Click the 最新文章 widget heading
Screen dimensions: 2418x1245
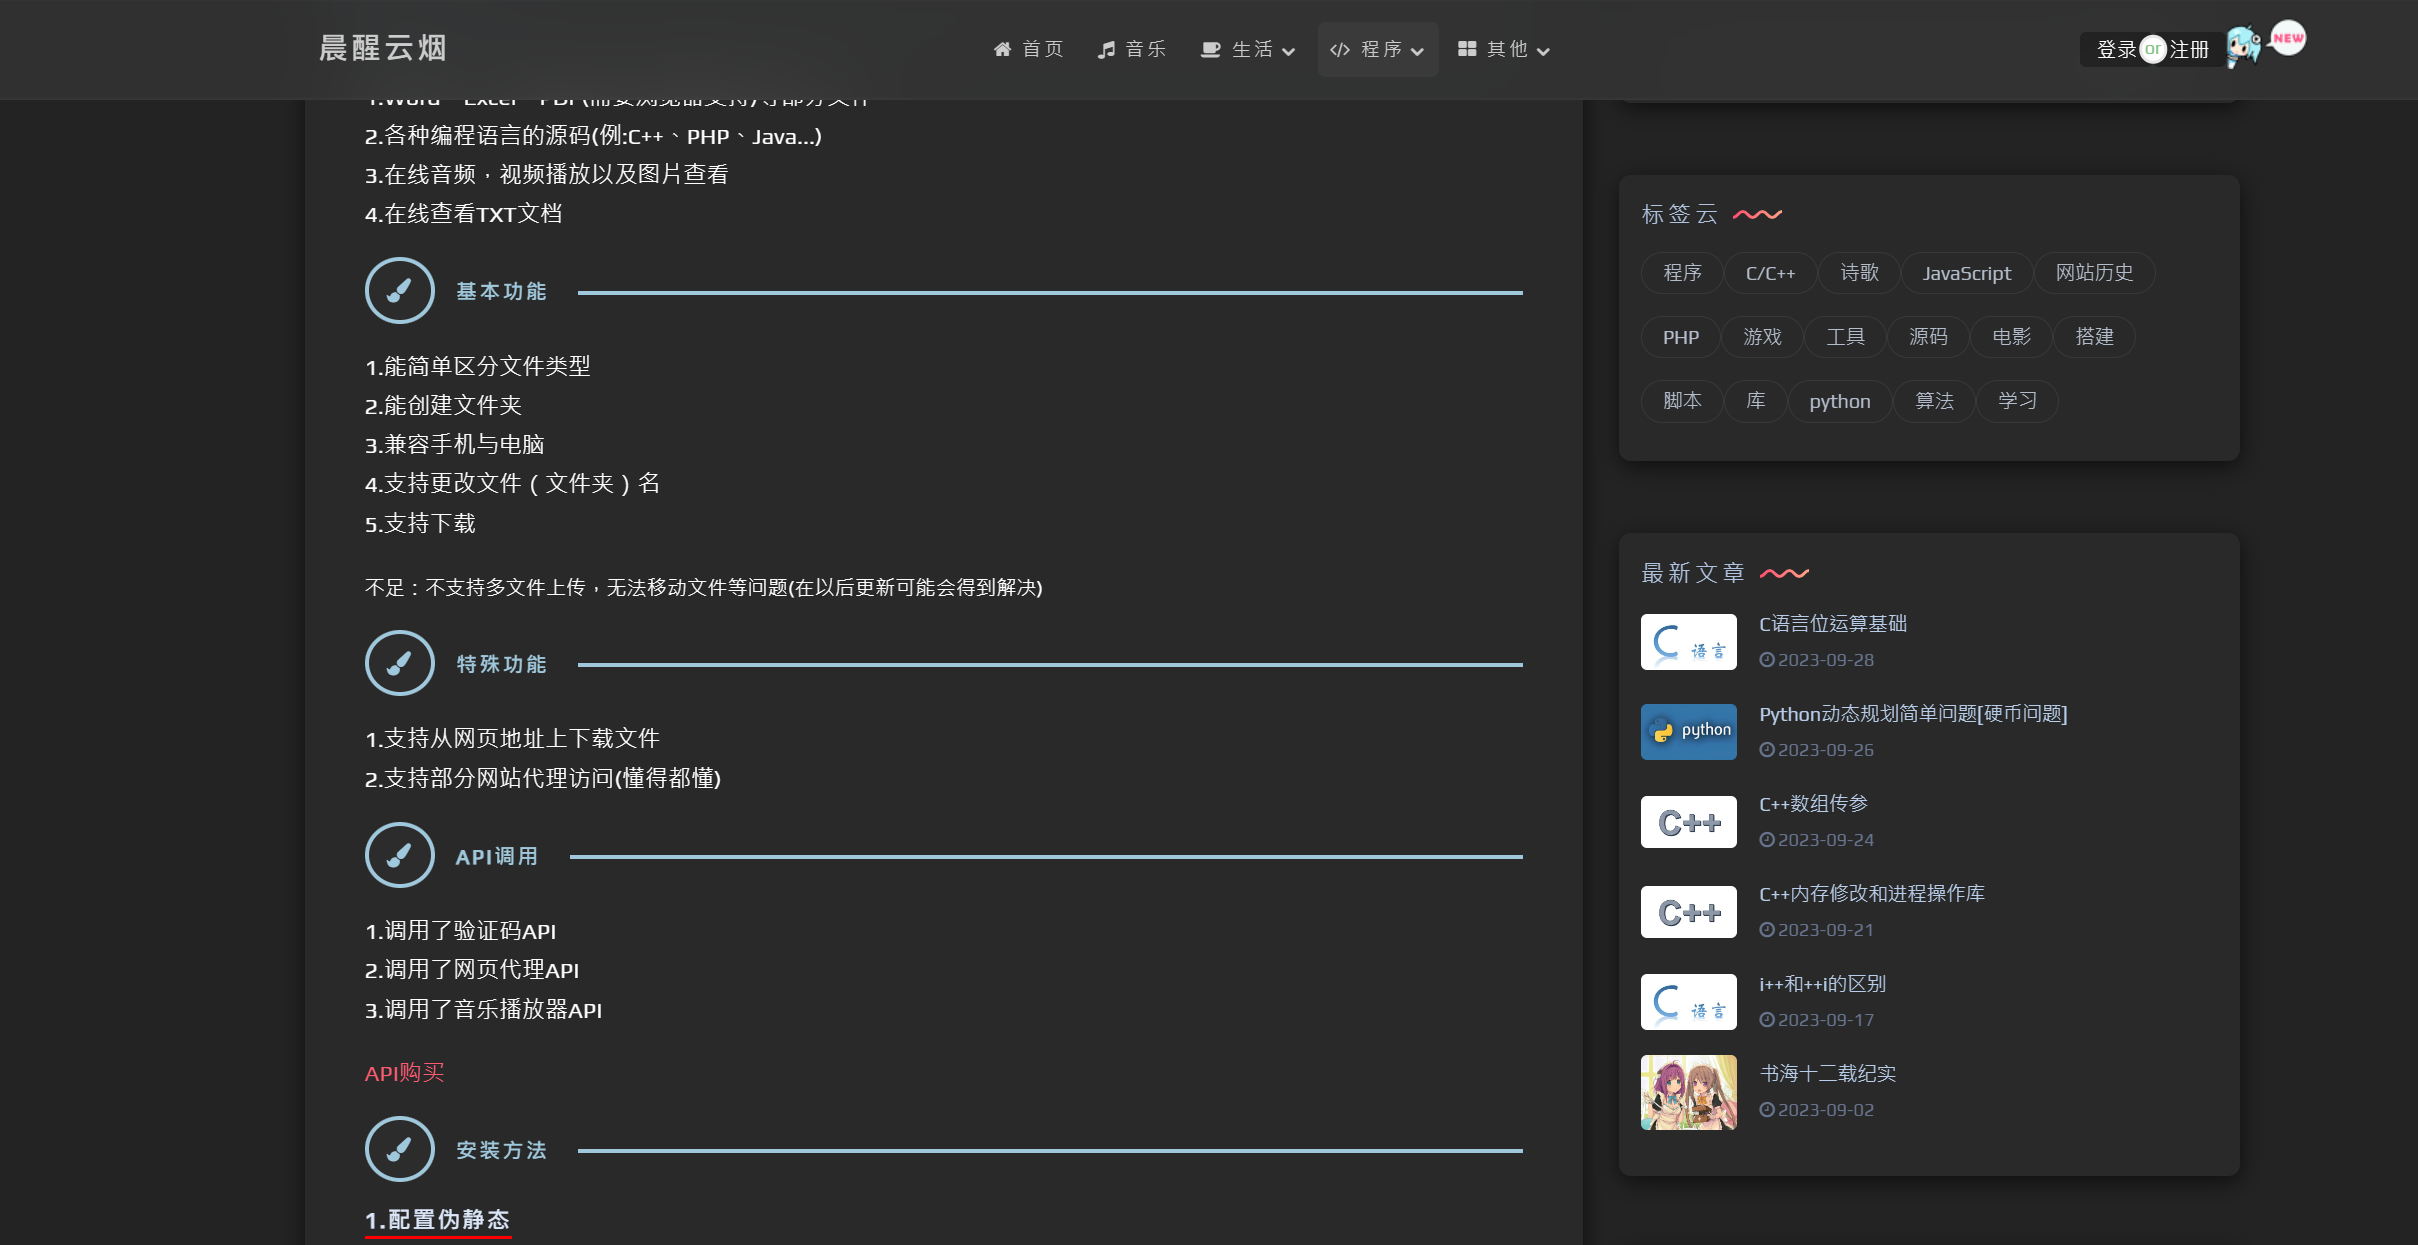[1693, 573]
